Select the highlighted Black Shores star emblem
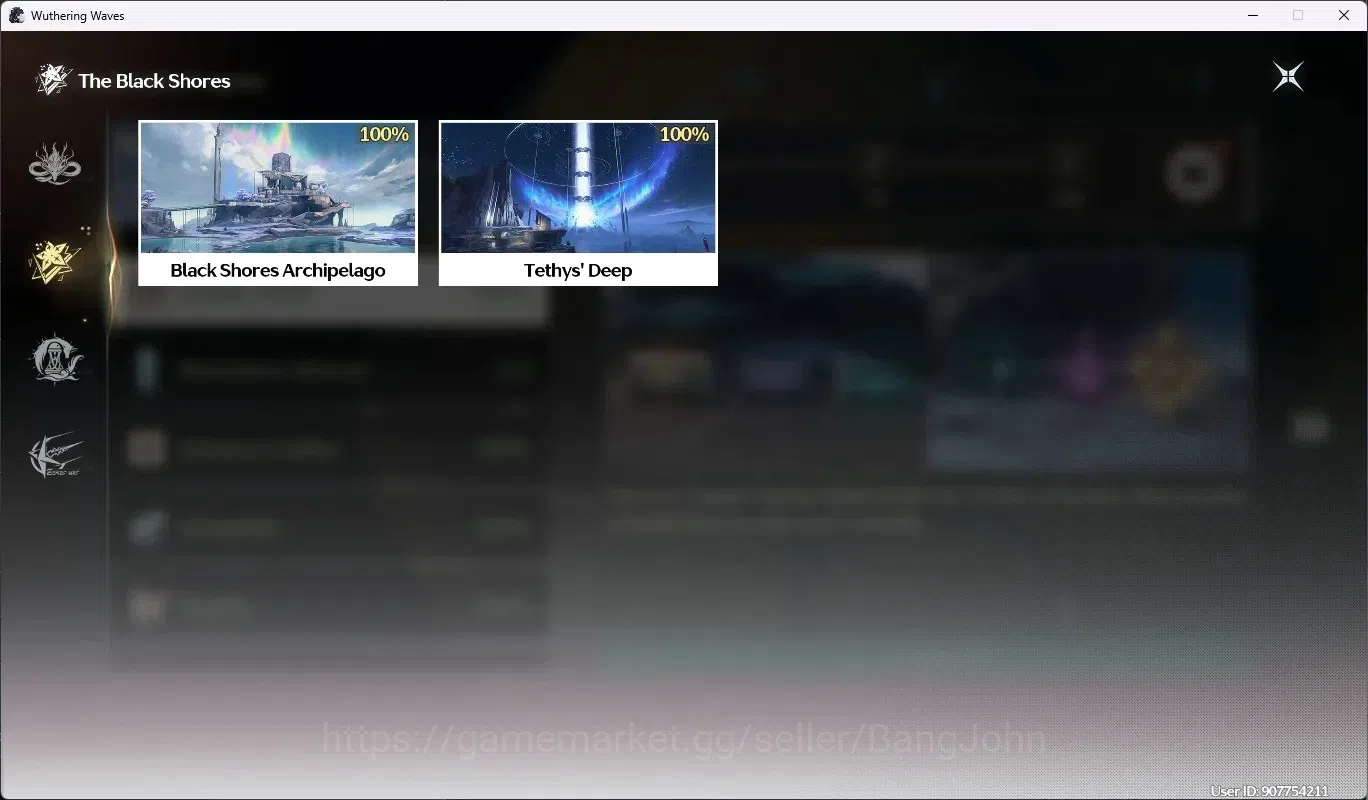Image resolution: width=1368 pixels, height=800 pixels. click(x=55, y=262)
